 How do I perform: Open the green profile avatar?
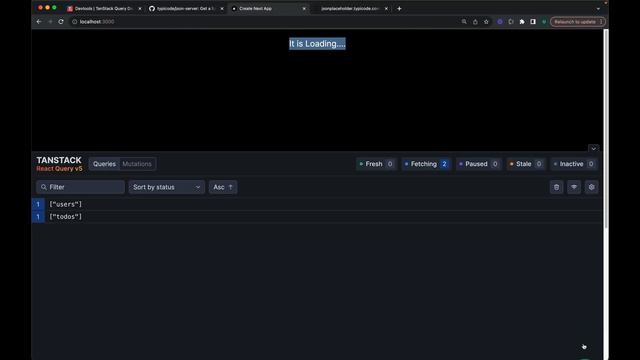(x=544, y=22)
